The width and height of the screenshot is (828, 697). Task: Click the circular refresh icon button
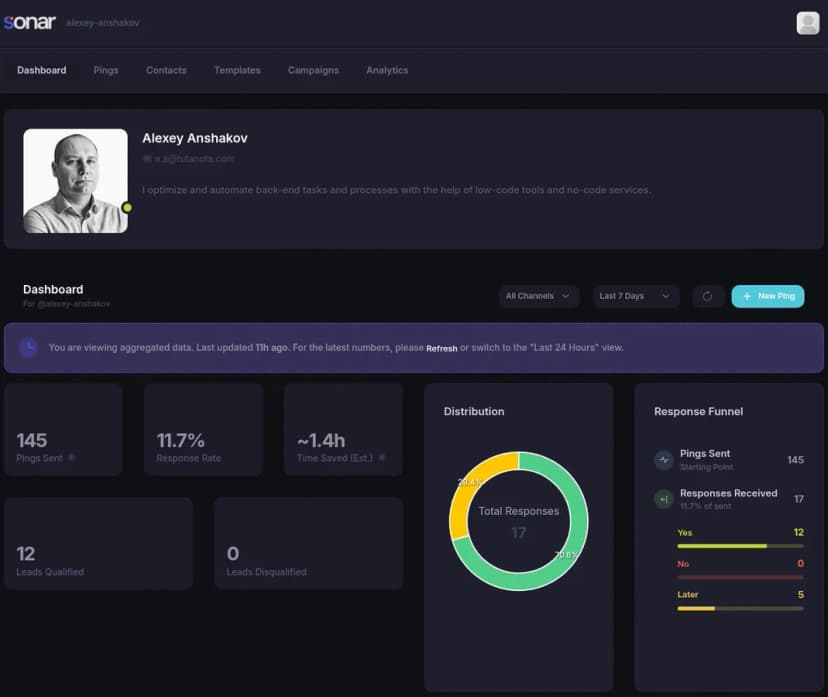pos(708,296)
